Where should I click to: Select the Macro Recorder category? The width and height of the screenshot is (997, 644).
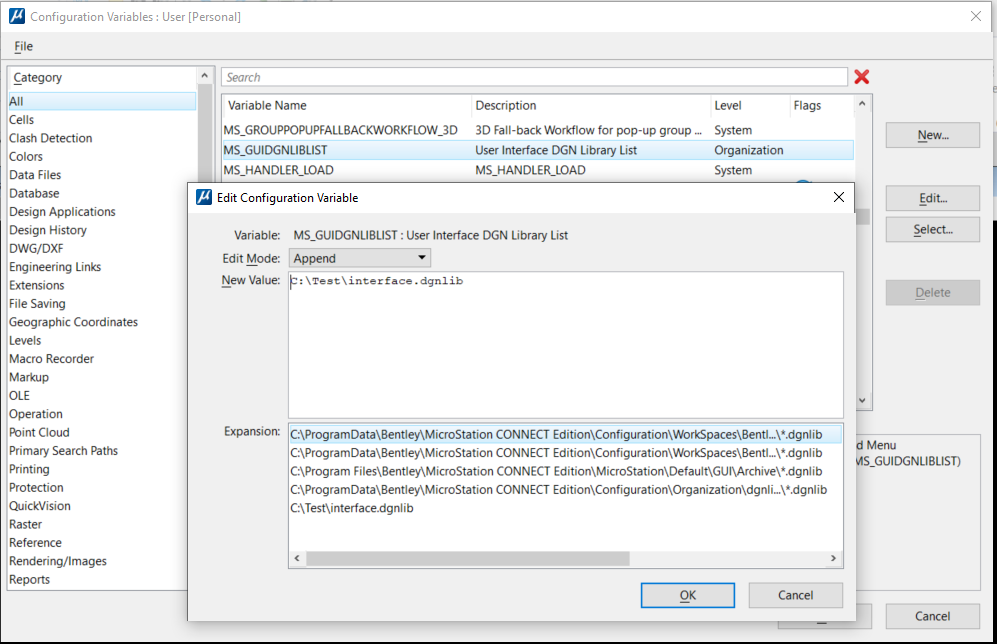pos(98,359)
